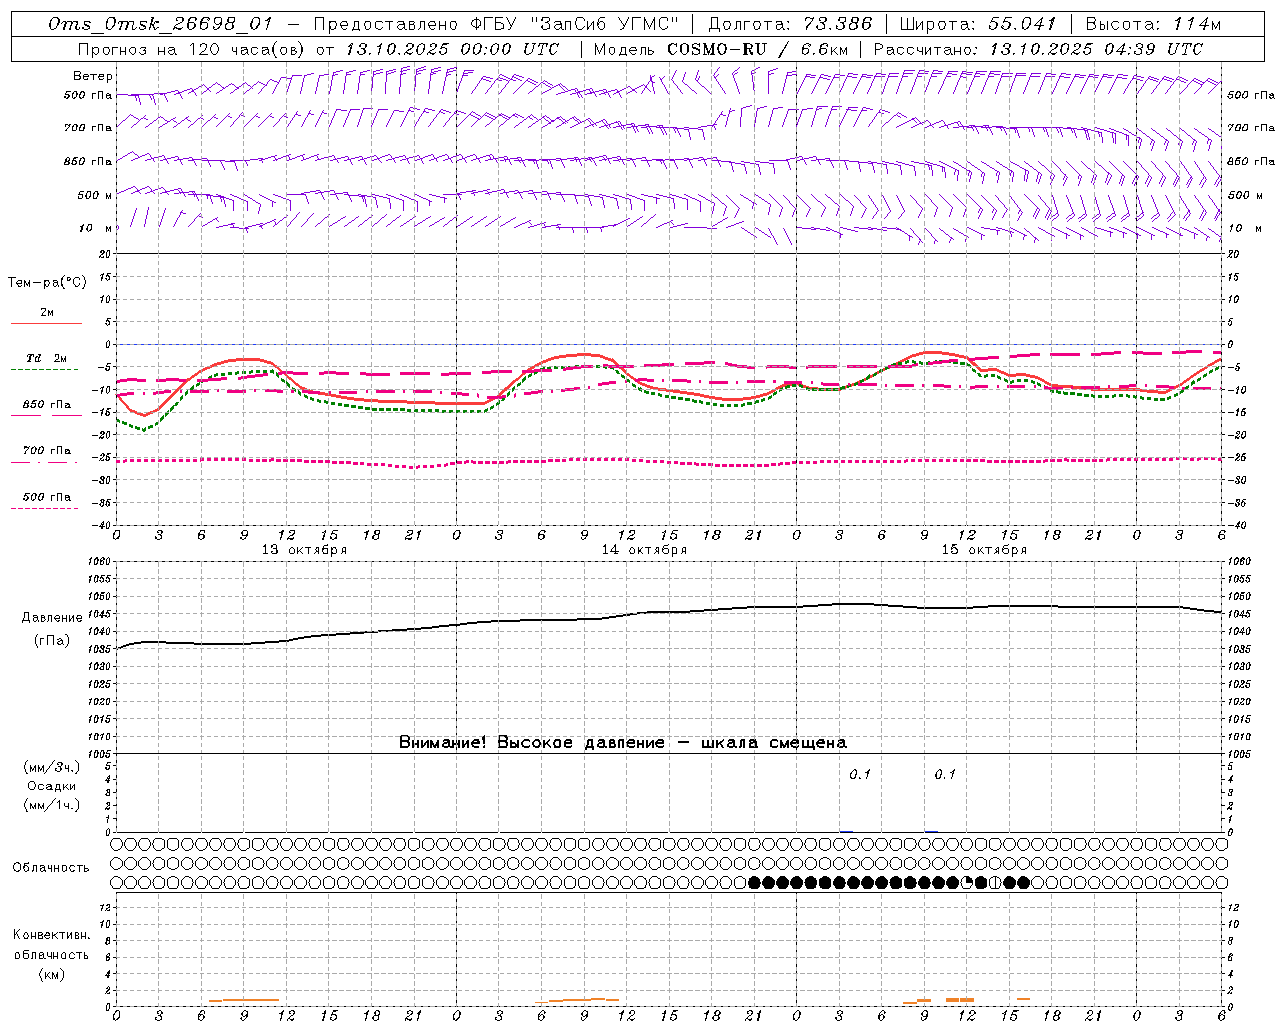Image resolution: width=1280 pixels, height=1024 pixels.
Task: Click the pink dash-dot 700 гПа legend line
Action: (x=45, y=462)
